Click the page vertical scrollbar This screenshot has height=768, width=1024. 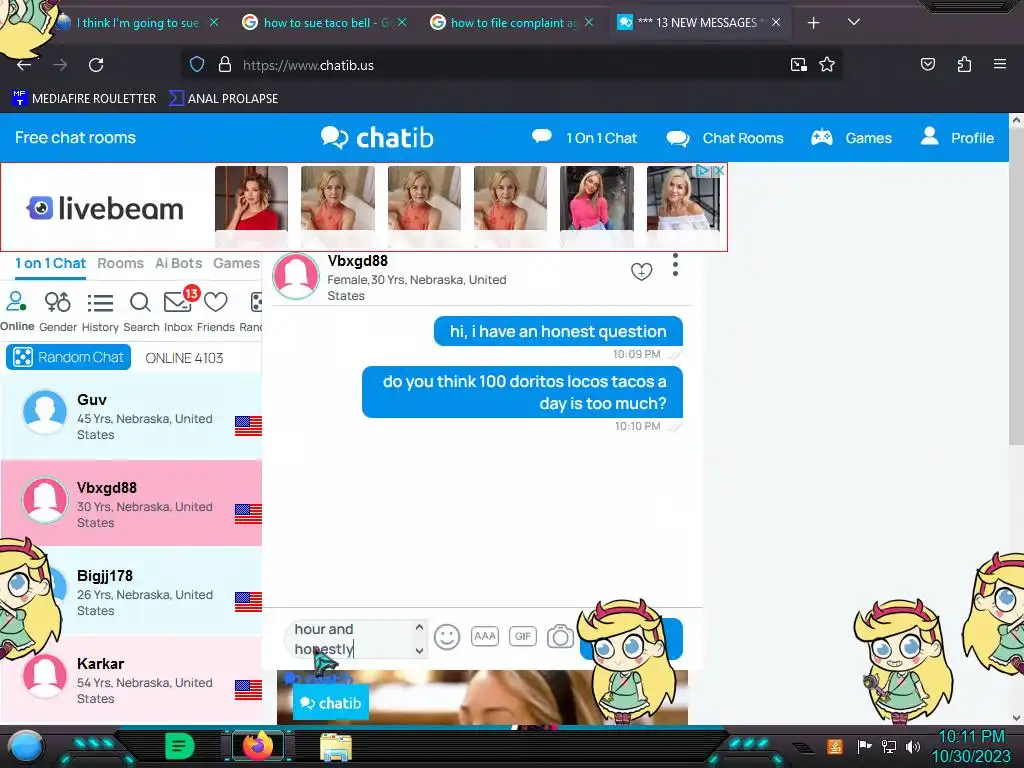(x=1016, y=281)
